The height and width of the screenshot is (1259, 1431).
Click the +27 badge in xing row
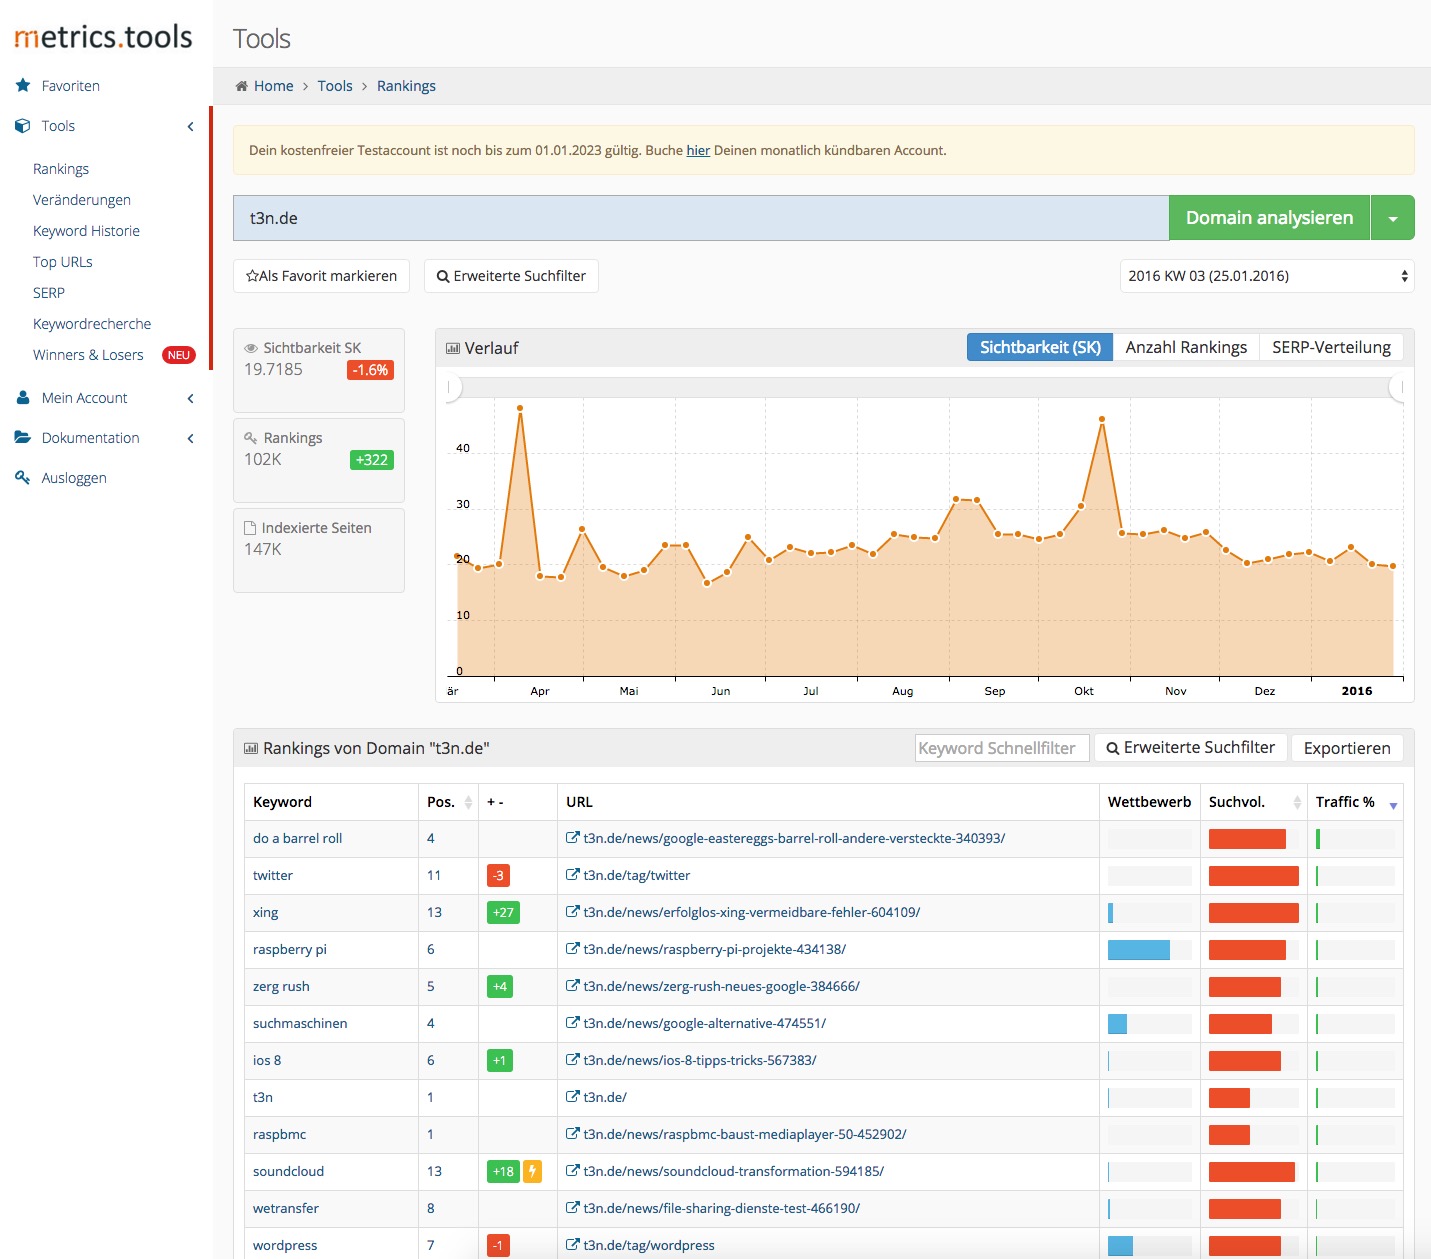[x=503, y=912]
